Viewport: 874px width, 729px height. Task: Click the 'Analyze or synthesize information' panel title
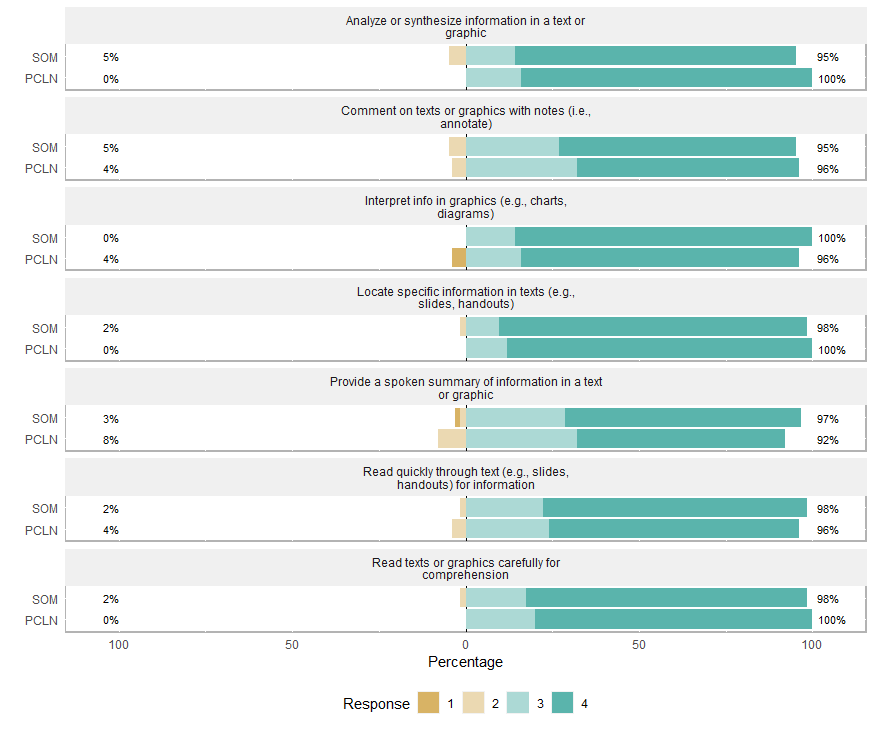(466, 26)
